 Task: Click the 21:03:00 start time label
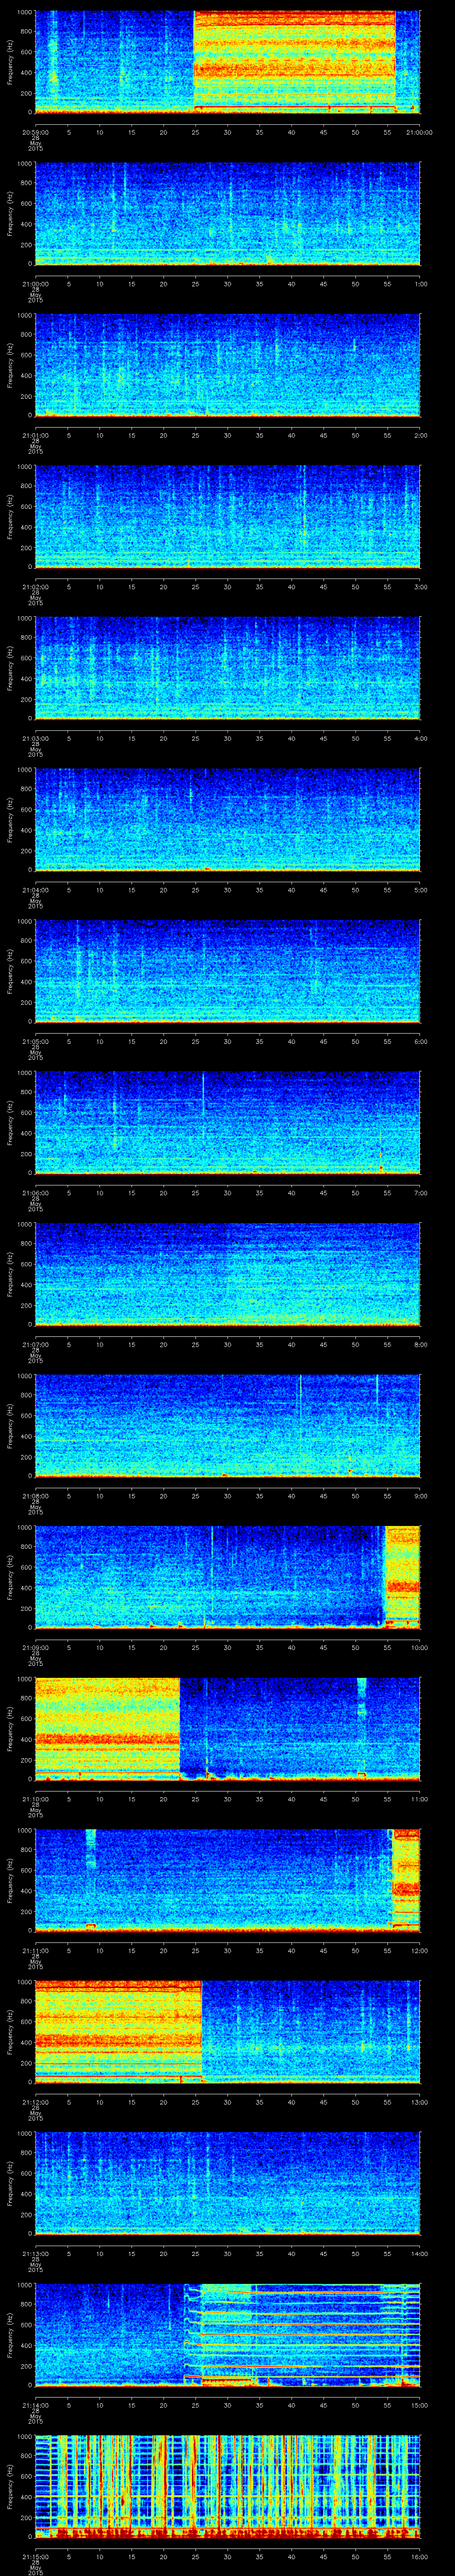(x=35, y=738)
